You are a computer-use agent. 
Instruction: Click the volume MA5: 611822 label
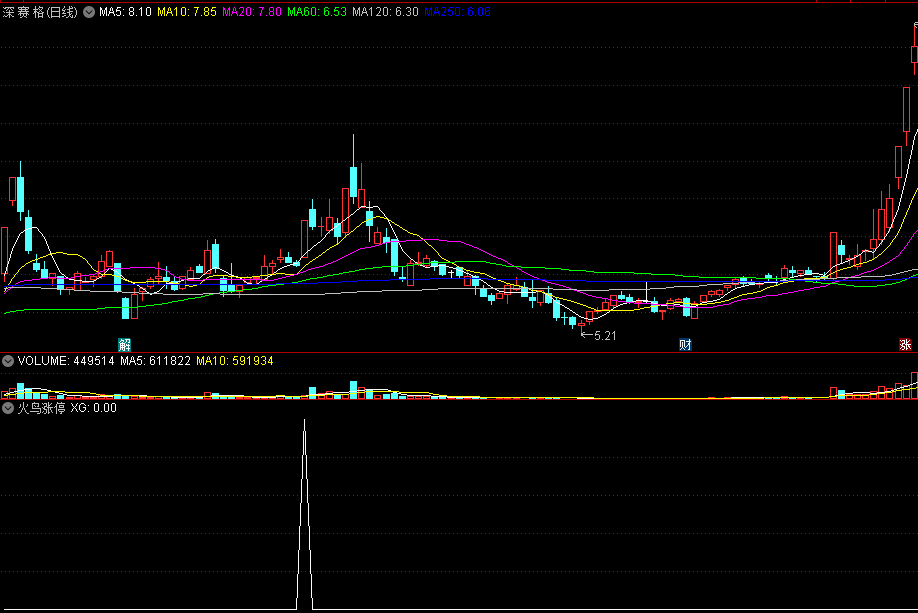[155, 361]
